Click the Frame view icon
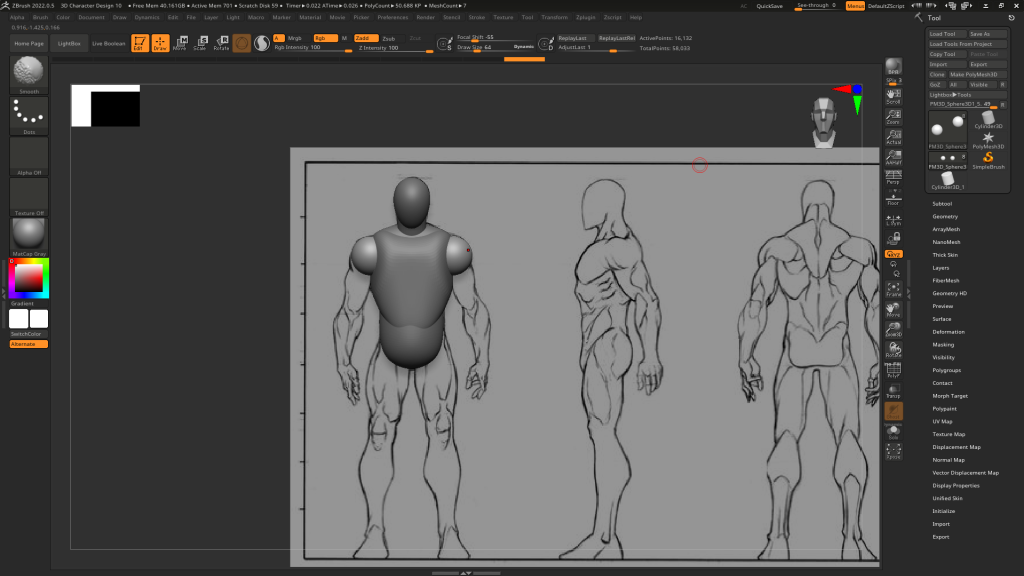The width and height of the screenshot is (1024, 576). click(x=893, y=289)
